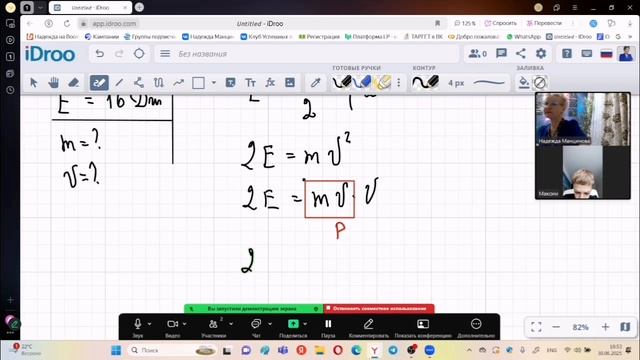
Task: Open the Windows Start menu
Action: point(116,350)
